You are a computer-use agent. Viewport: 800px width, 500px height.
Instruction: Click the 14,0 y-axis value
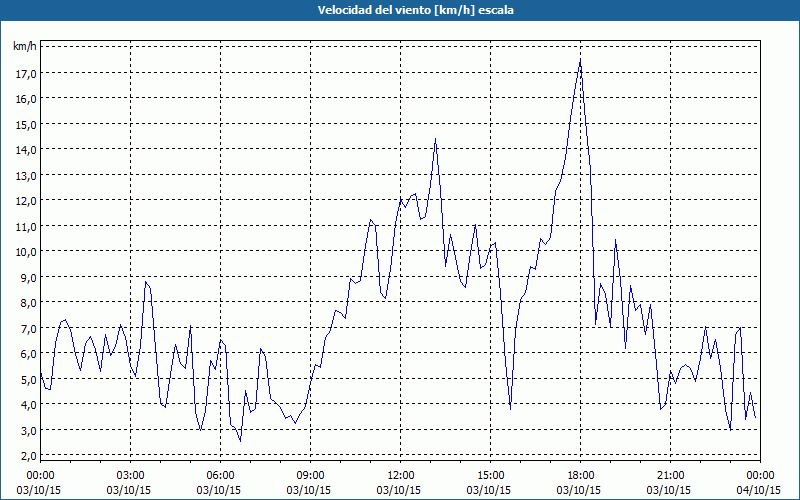26,150
